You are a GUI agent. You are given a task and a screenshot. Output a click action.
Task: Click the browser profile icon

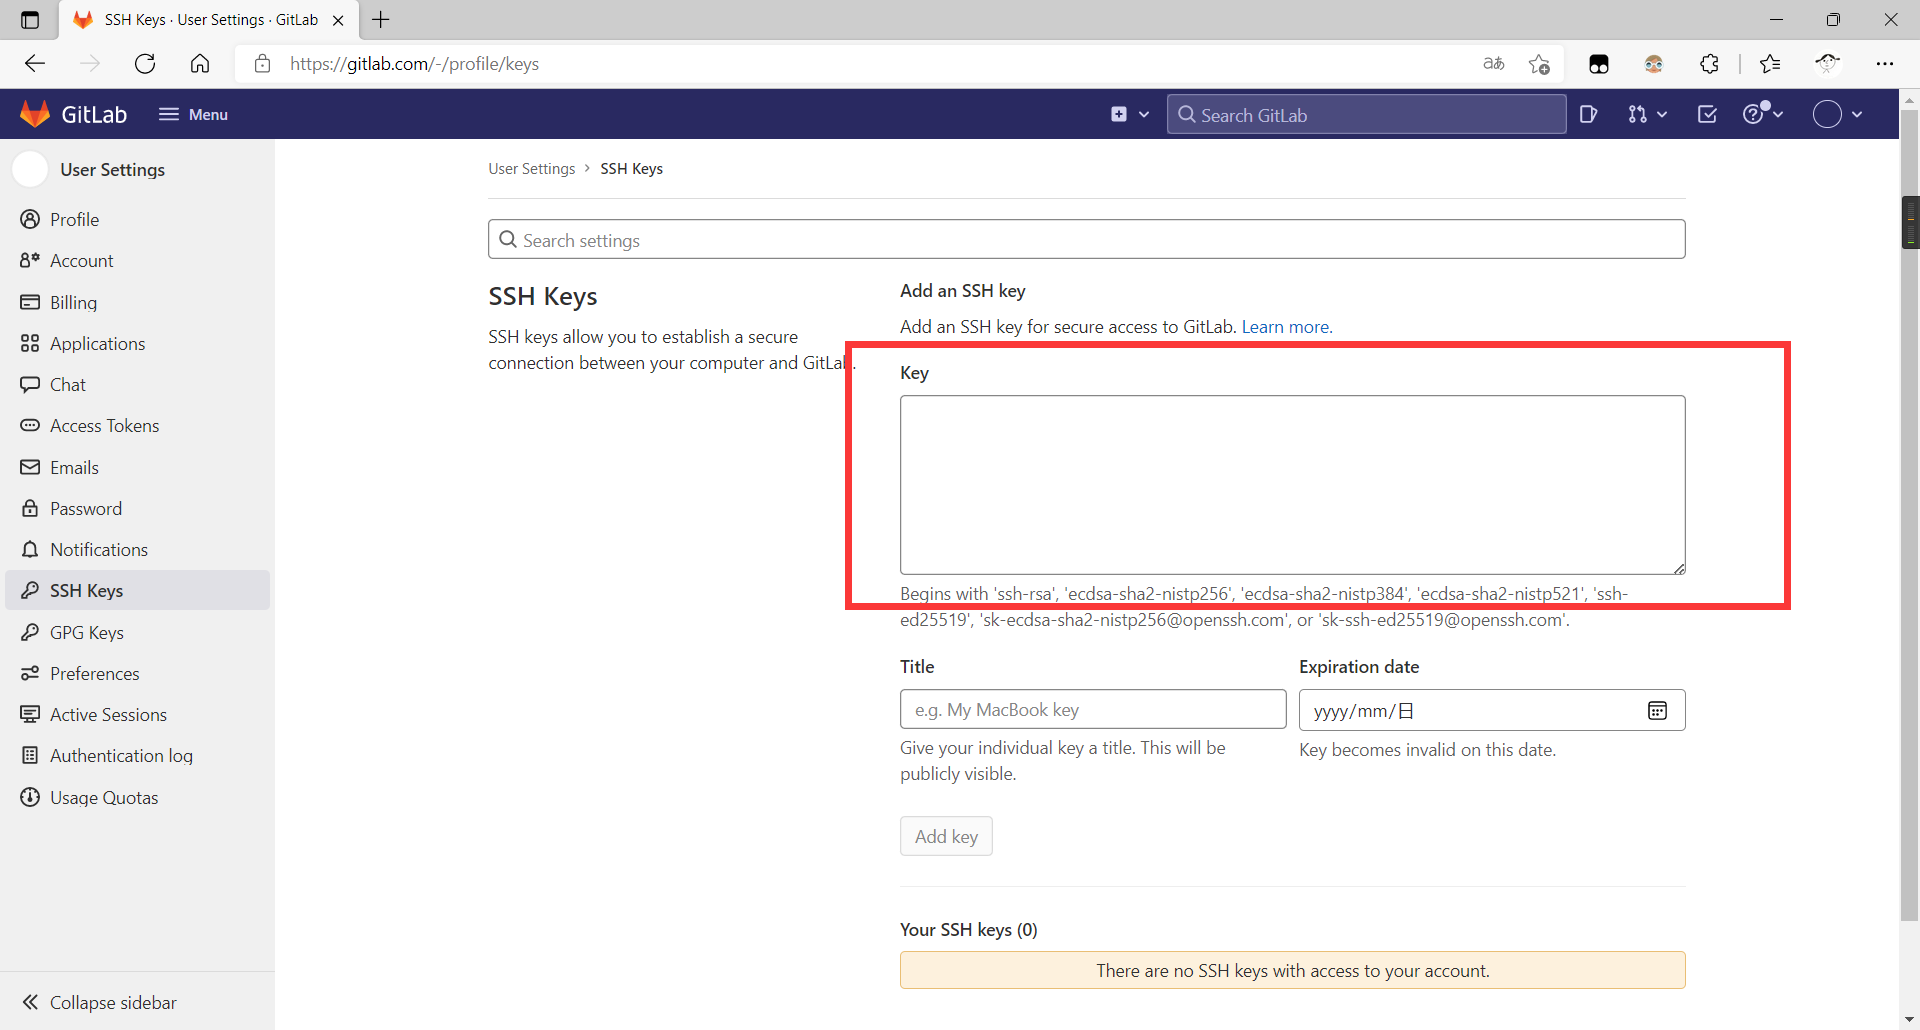point(1828,64)
